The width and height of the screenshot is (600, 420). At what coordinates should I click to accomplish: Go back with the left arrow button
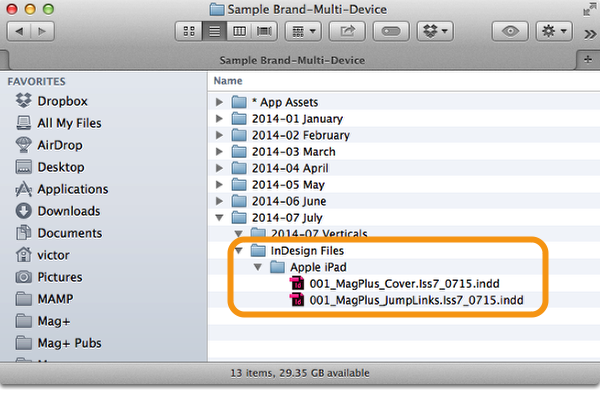click(x=19, y=31)
